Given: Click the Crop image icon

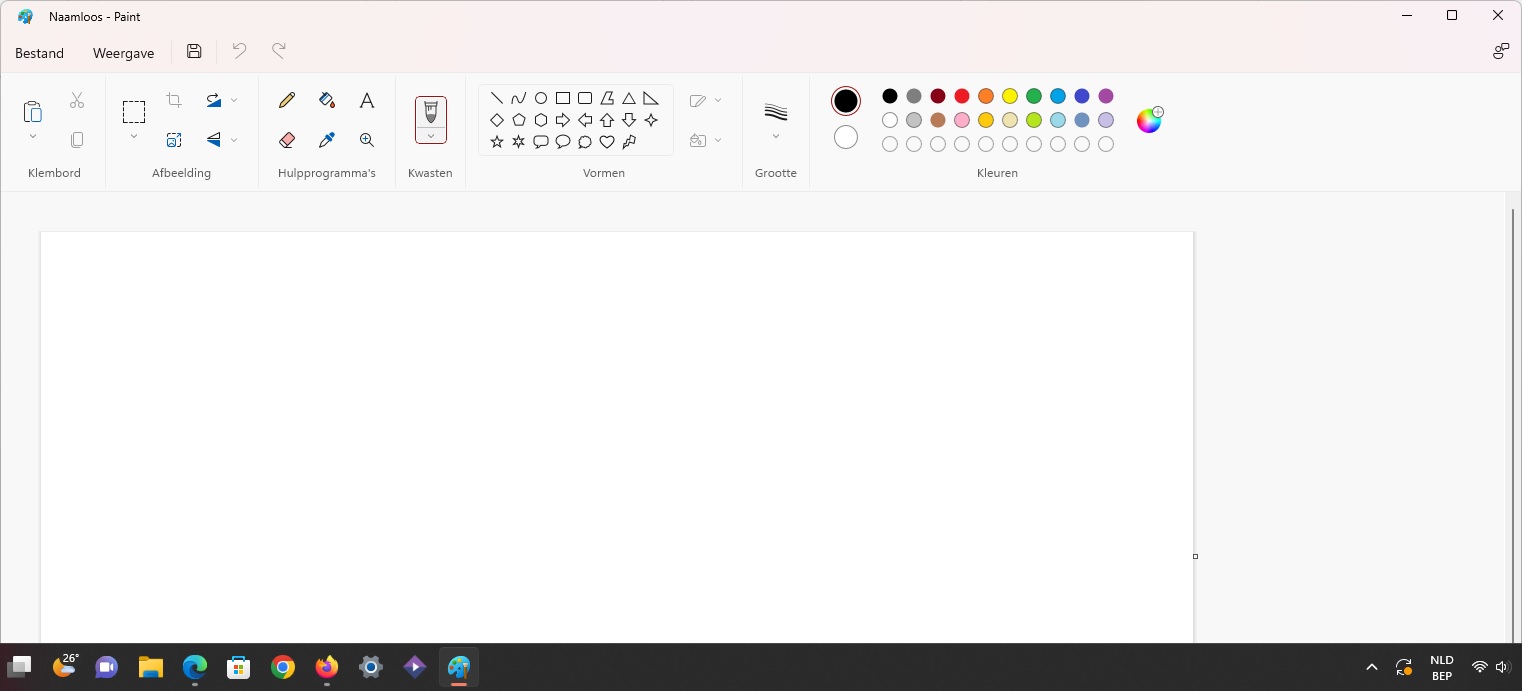Looking at the screenshot, I should [174, 100].
